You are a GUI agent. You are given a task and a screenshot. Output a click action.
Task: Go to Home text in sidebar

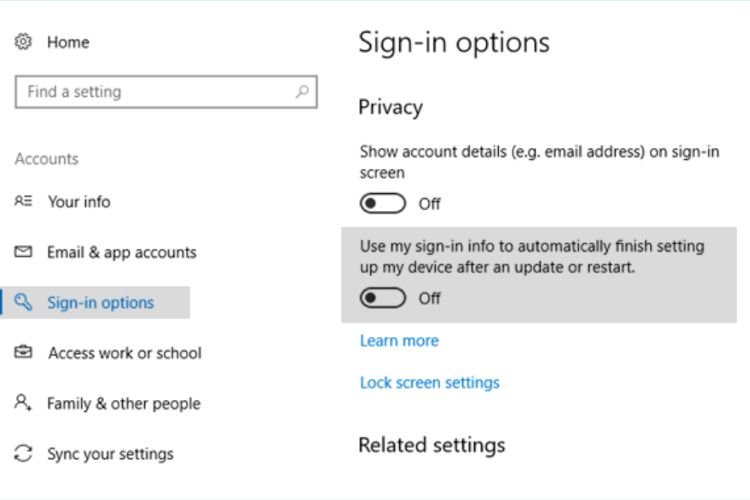coord(68,42)
